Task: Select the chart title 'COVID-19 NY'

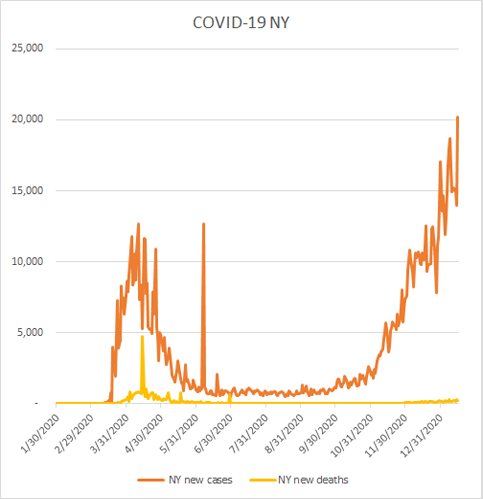Action: (241, 23)
